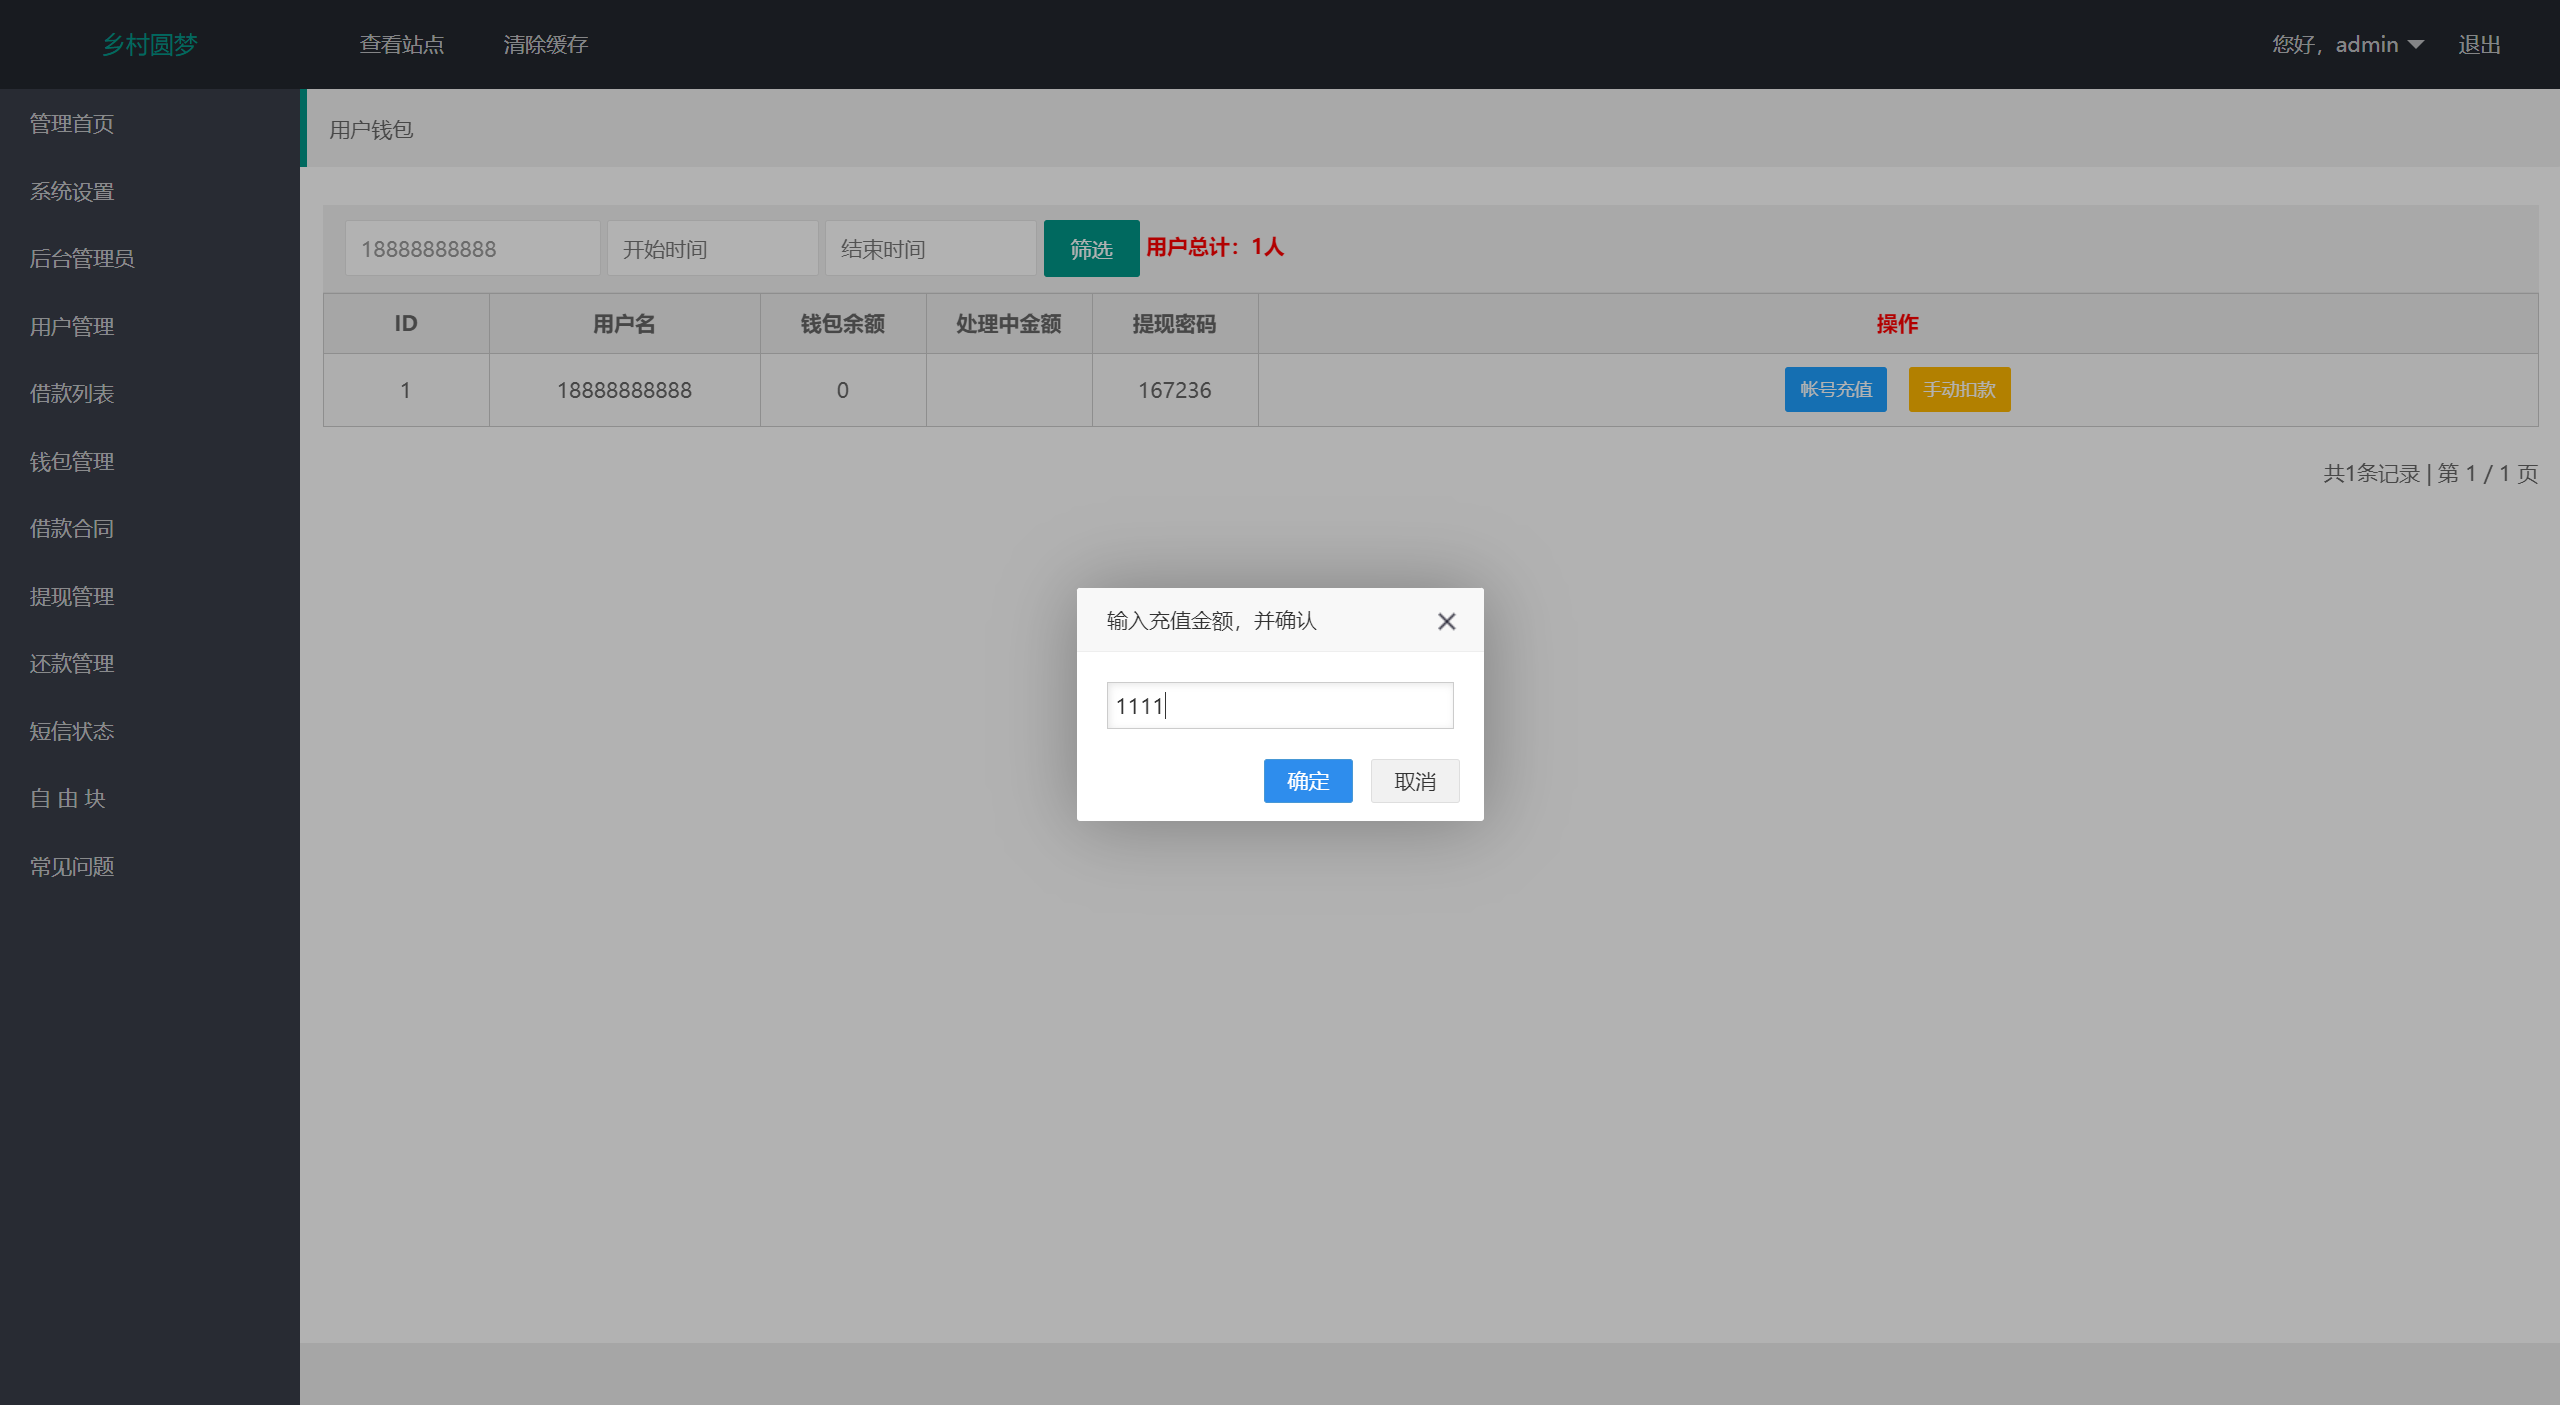Image resolution: width=2560 pixels, height=1405 pixels.
Task: Close the recharge amount dialog with X
Action: 1446,621
